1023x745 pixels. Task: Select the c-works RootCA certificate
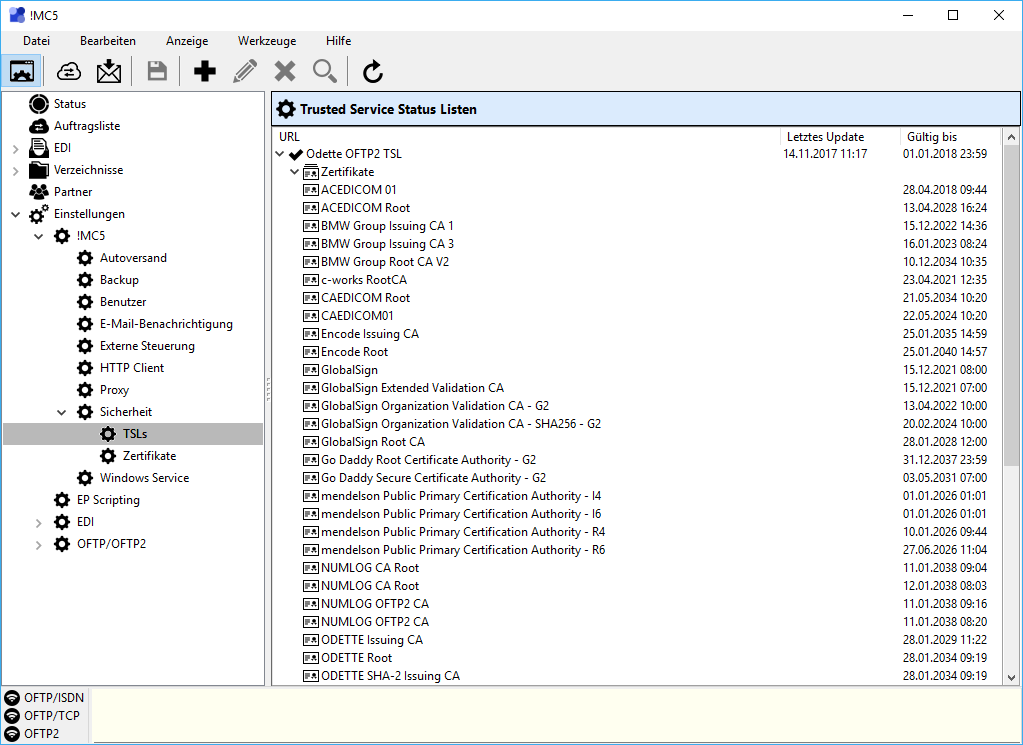tap(363, 280)
